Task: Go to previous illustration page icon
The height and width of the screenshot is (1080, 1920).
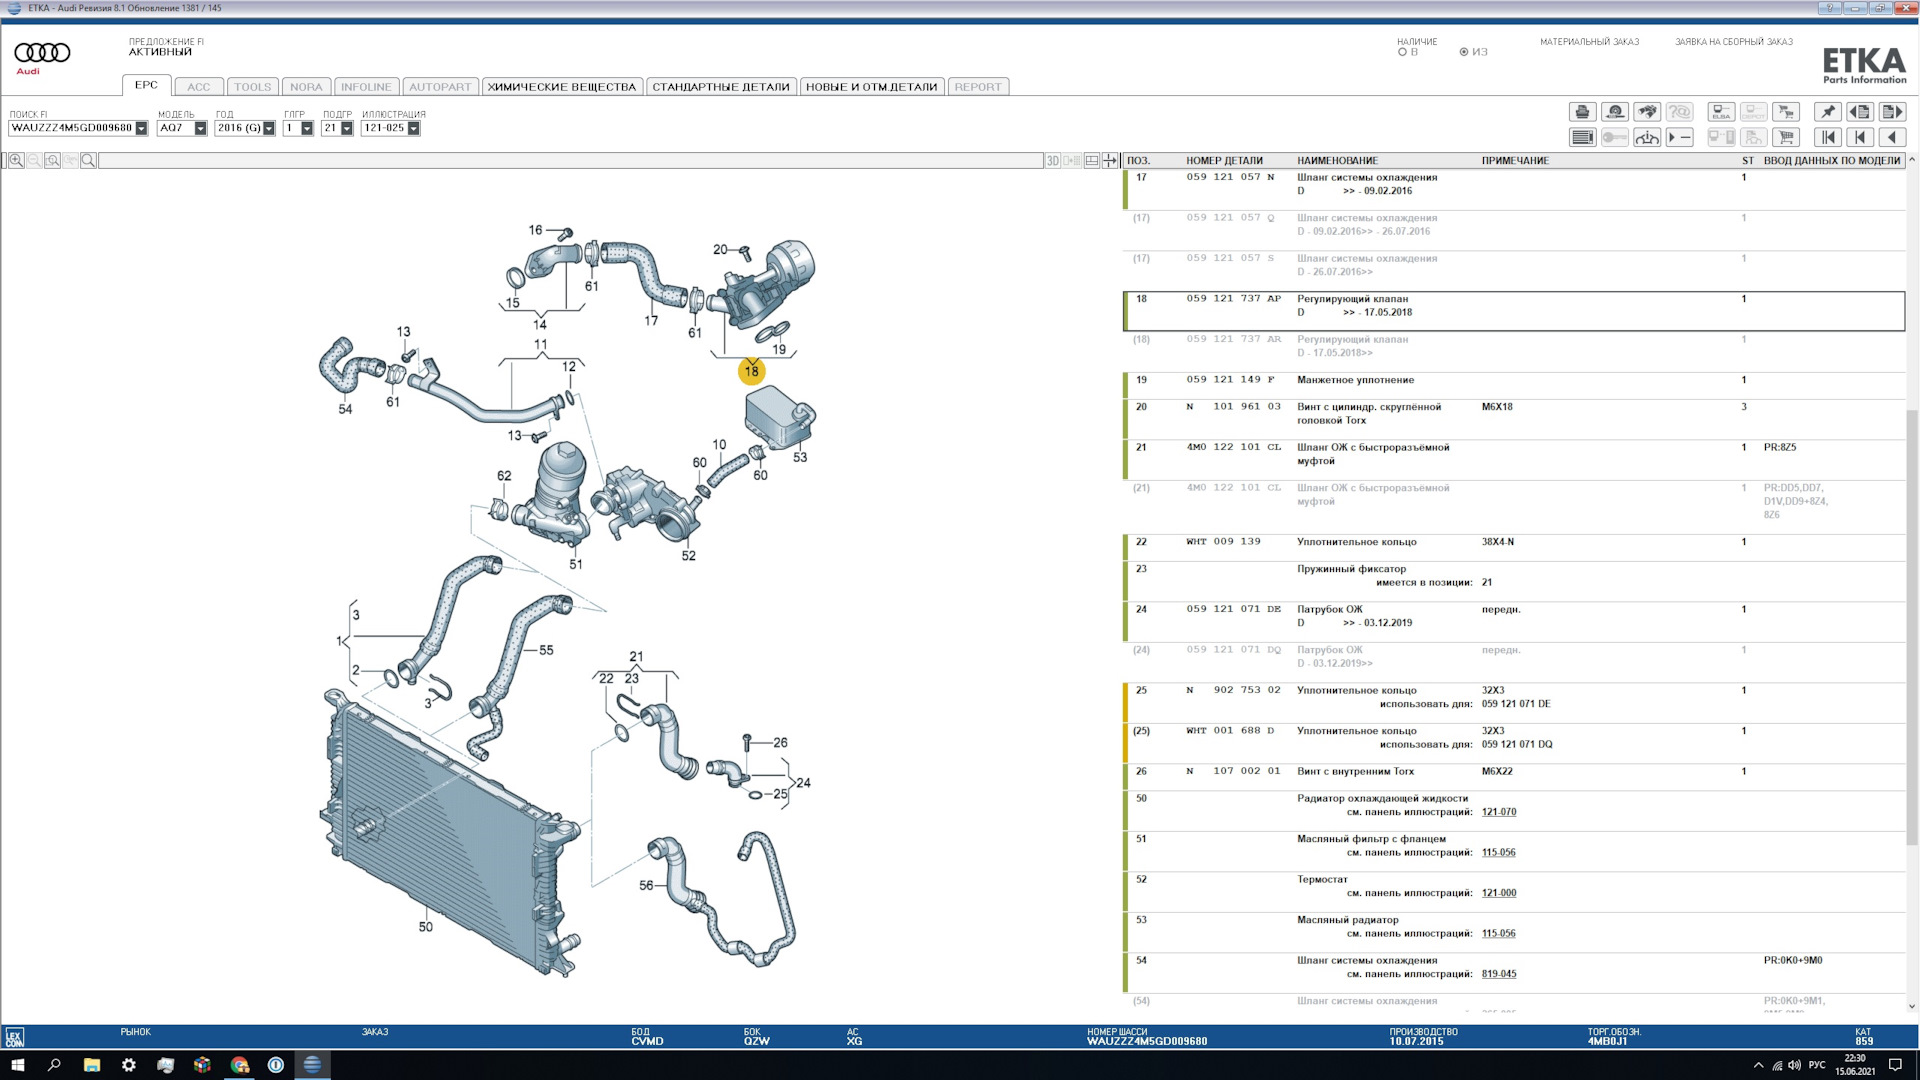Action: (1860, 112)
